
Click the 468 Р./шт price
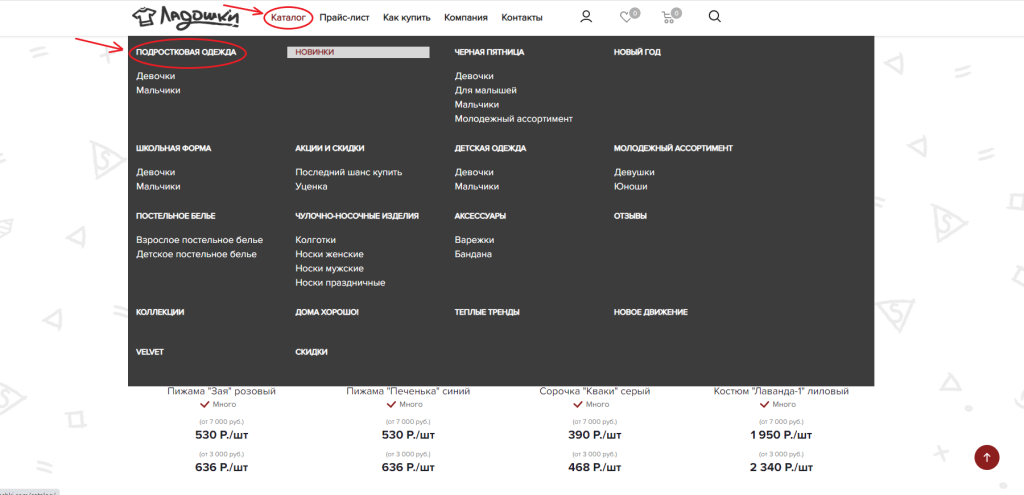coord(595,467)
